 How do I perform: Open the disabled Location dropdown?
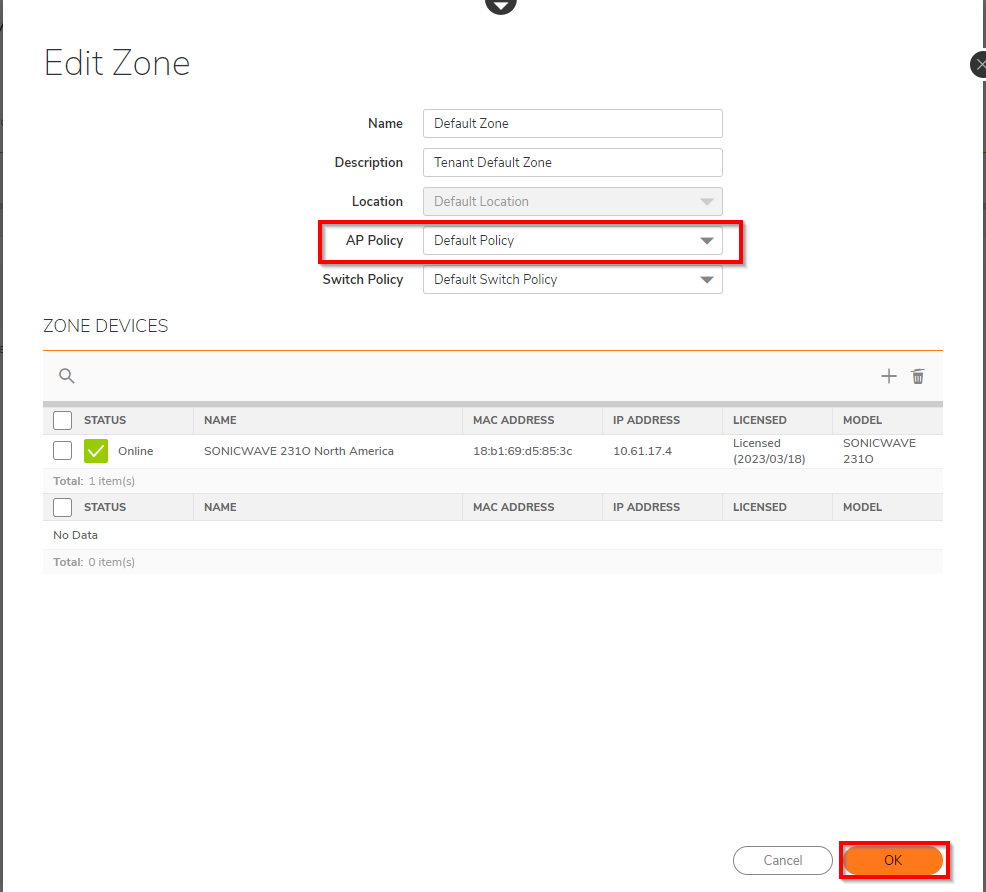click(x=572, y=202)
